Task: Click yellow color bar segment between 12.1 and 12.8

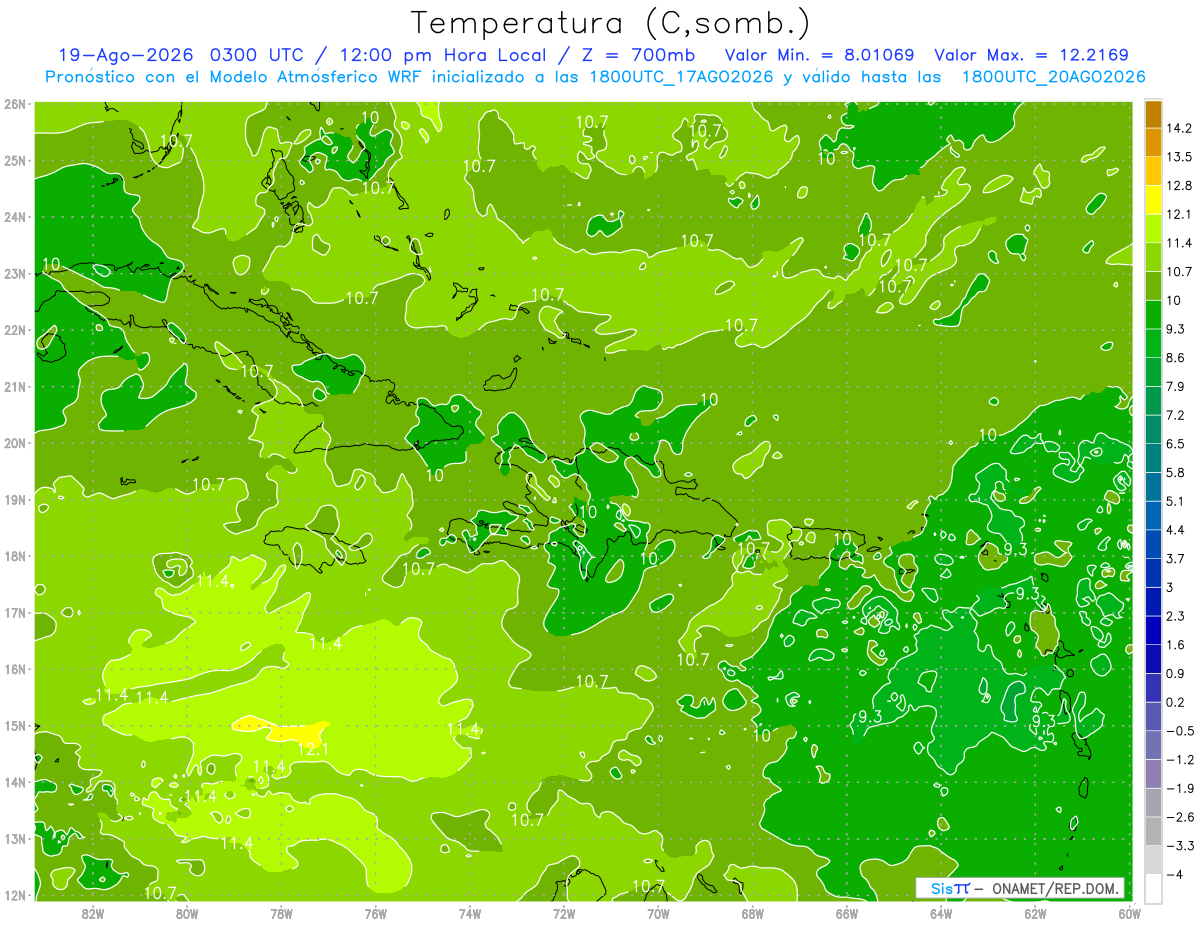Action: tap(1153, 200)
